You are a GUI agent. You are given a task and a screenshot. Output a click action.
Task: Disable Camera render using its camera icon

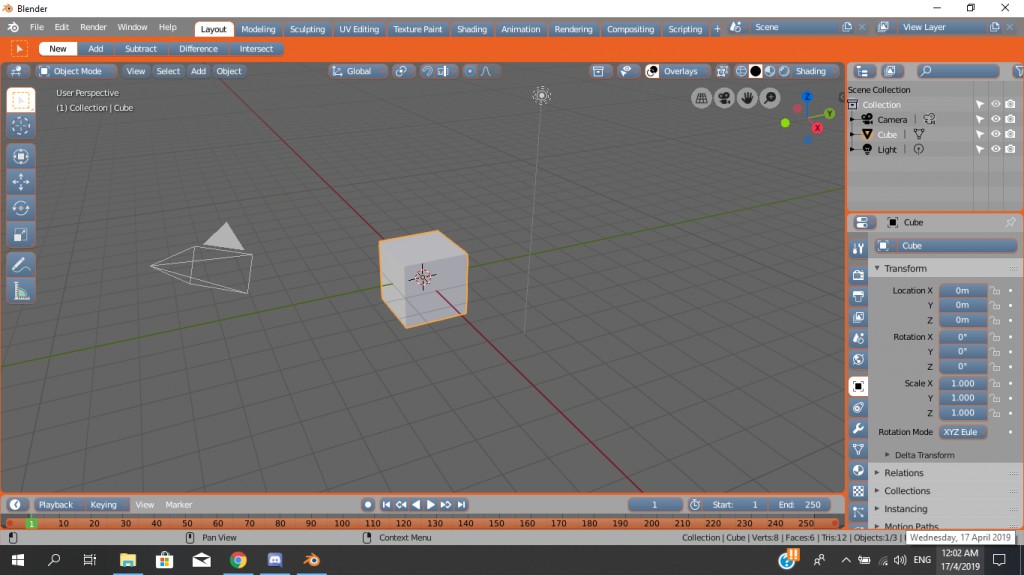1010,119
